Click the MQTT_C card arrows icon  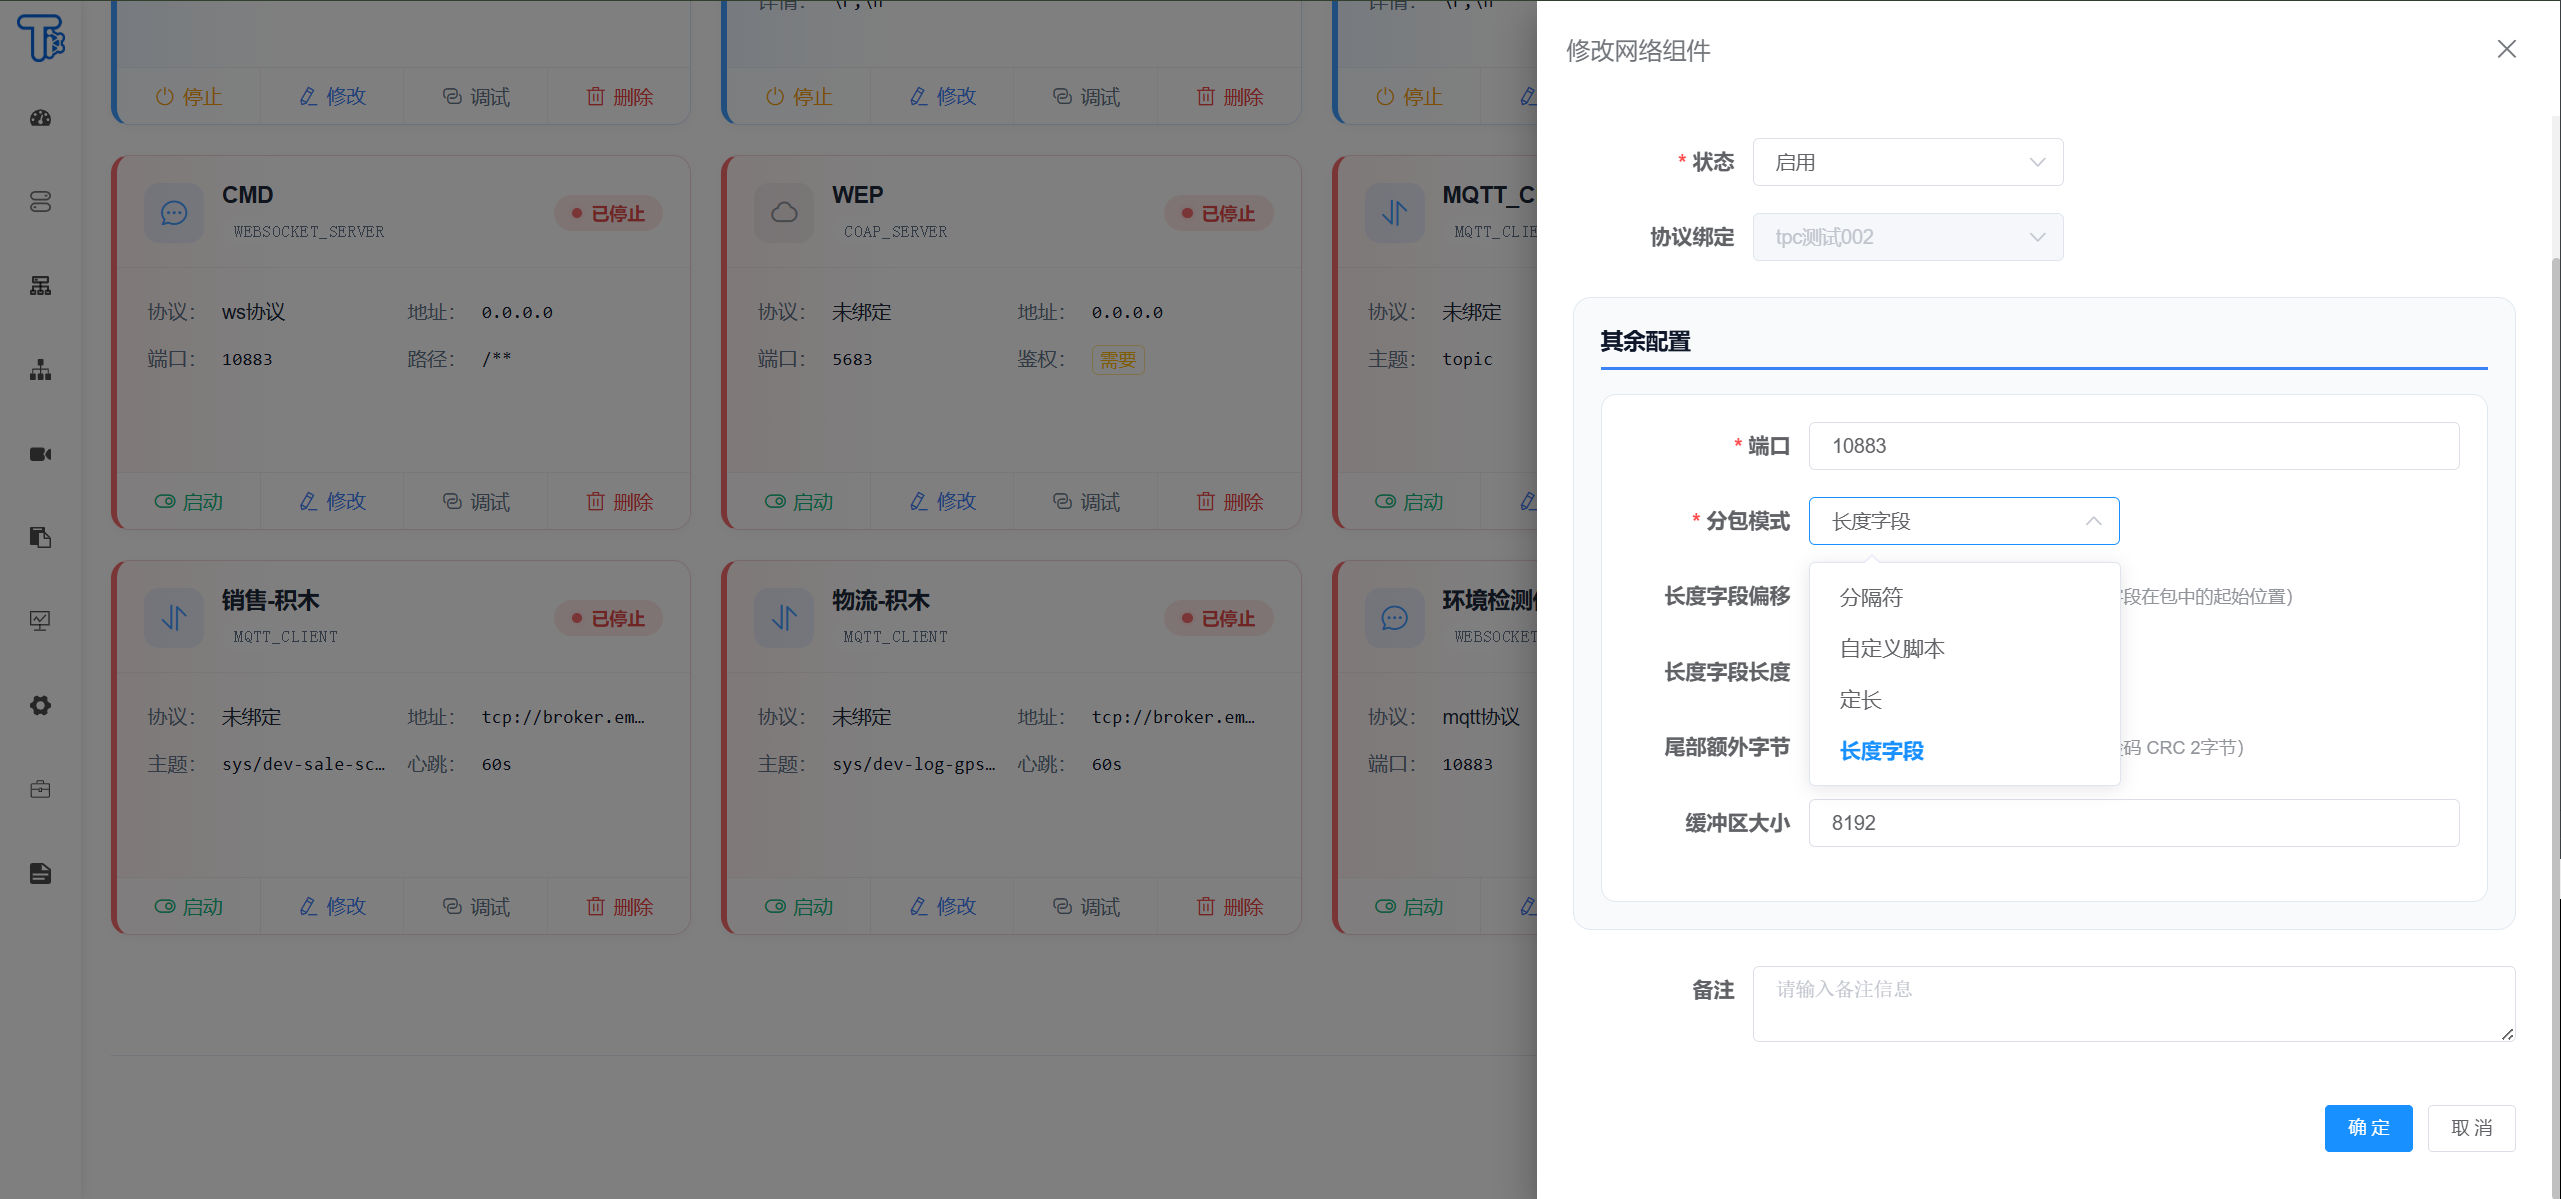[1394, 213]
